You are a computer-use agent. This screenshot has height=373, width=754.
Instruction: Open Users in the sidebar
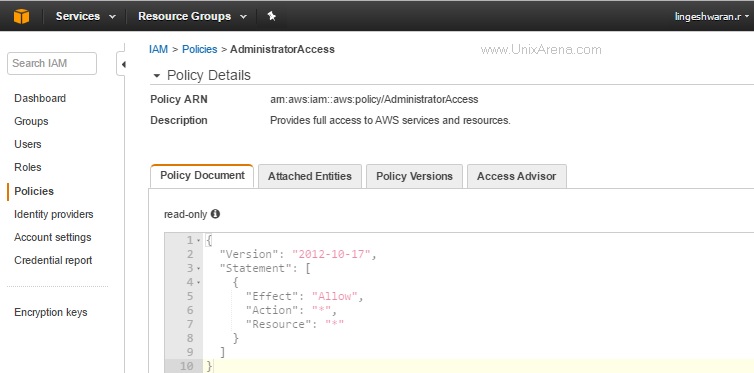coord(28,144)
